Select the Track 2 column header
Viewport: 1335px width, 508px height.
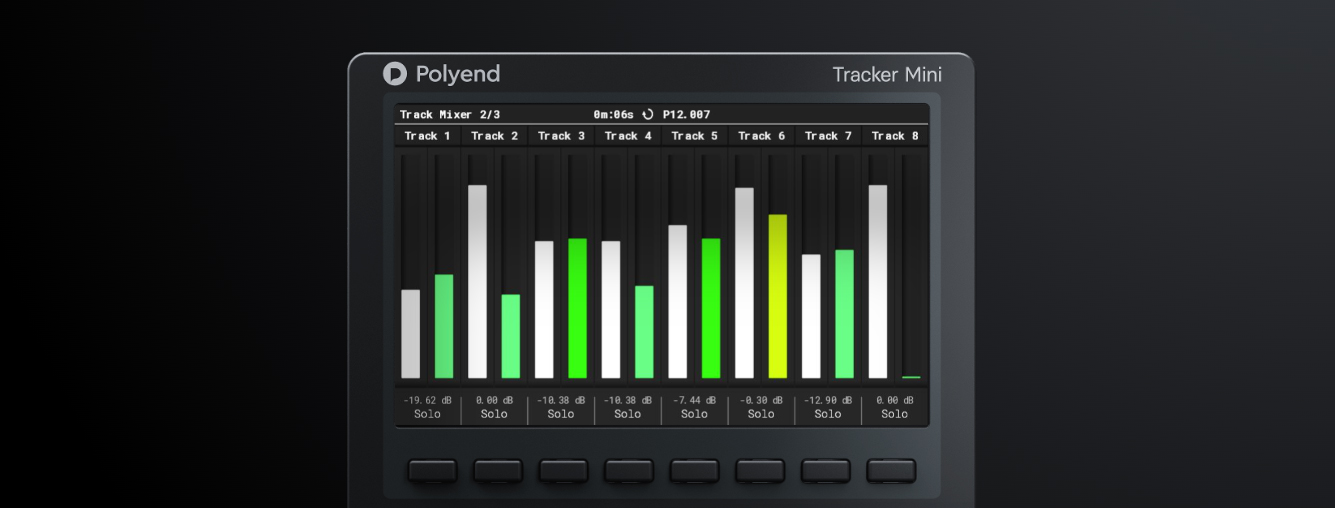(494, 136)
